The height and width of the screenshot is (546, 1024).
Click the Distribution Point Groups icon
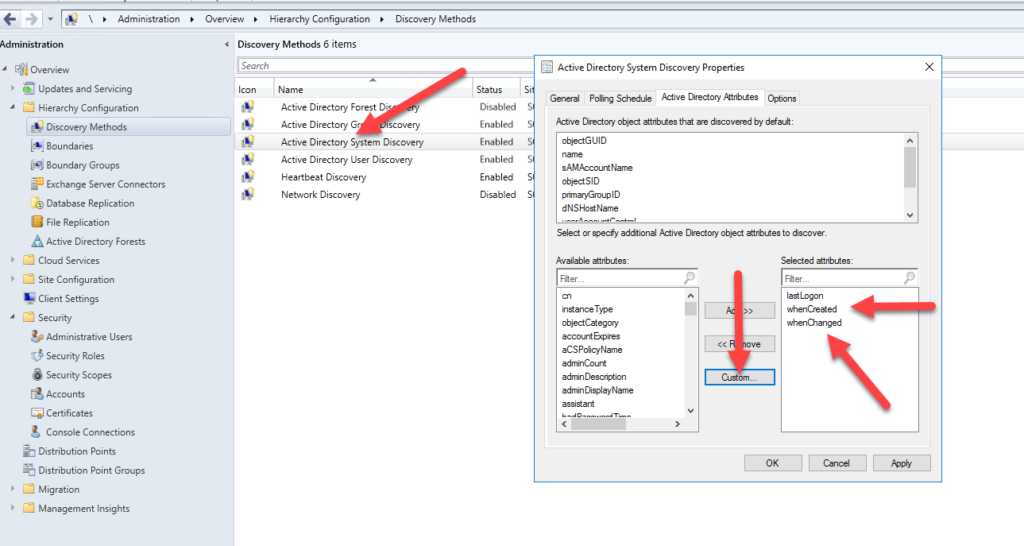point(29,470)
